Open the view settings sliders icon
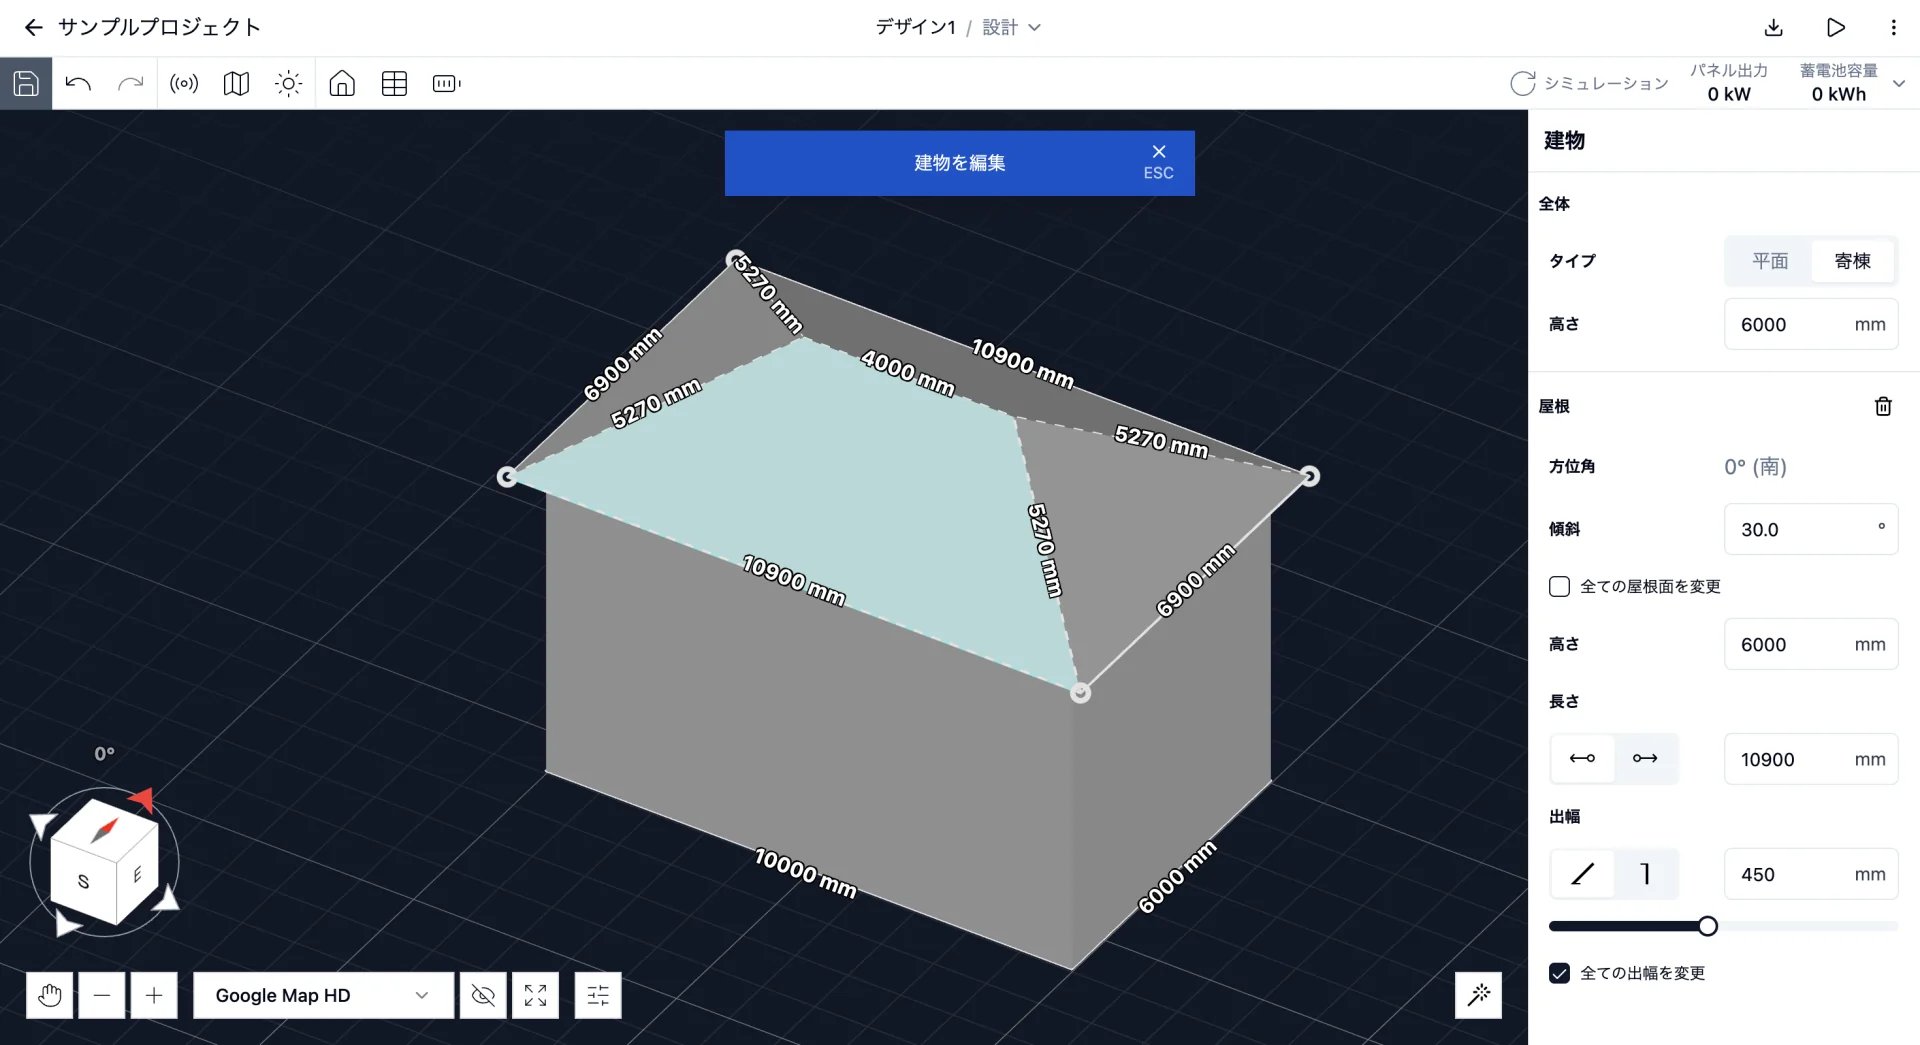 (598, 995)
